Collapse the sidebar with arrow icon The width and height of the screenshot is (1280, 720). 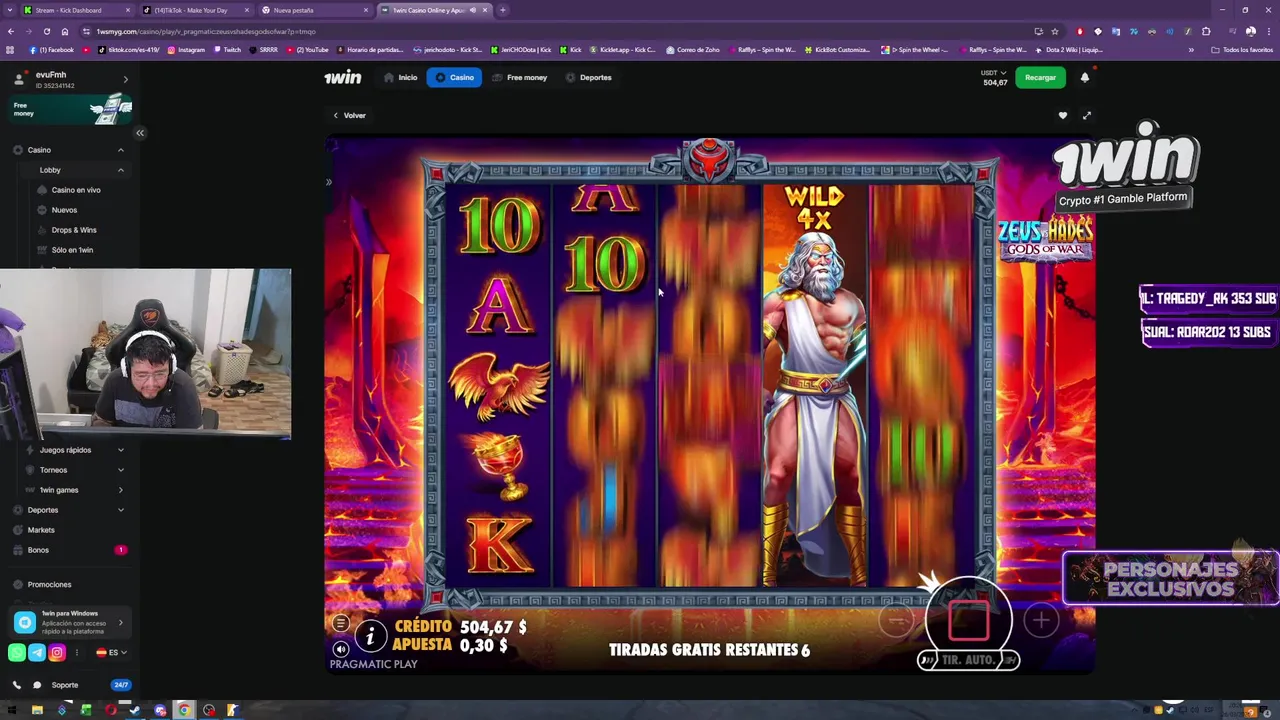coord(140,132)
